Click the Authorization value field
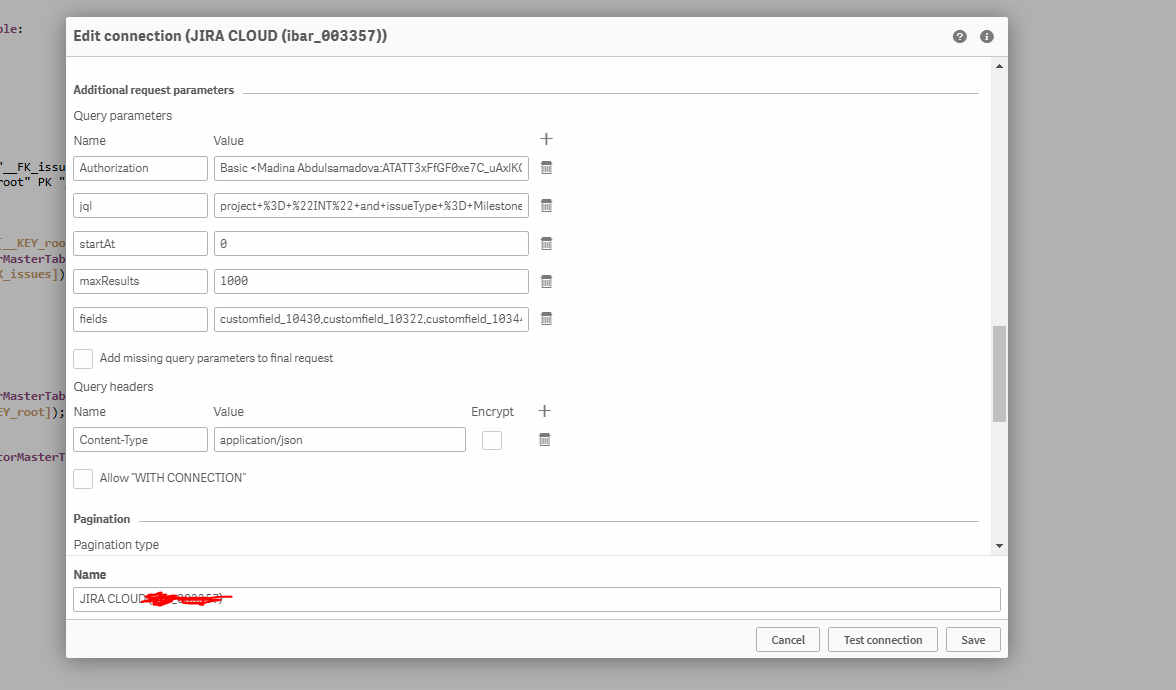 (371, 168)
